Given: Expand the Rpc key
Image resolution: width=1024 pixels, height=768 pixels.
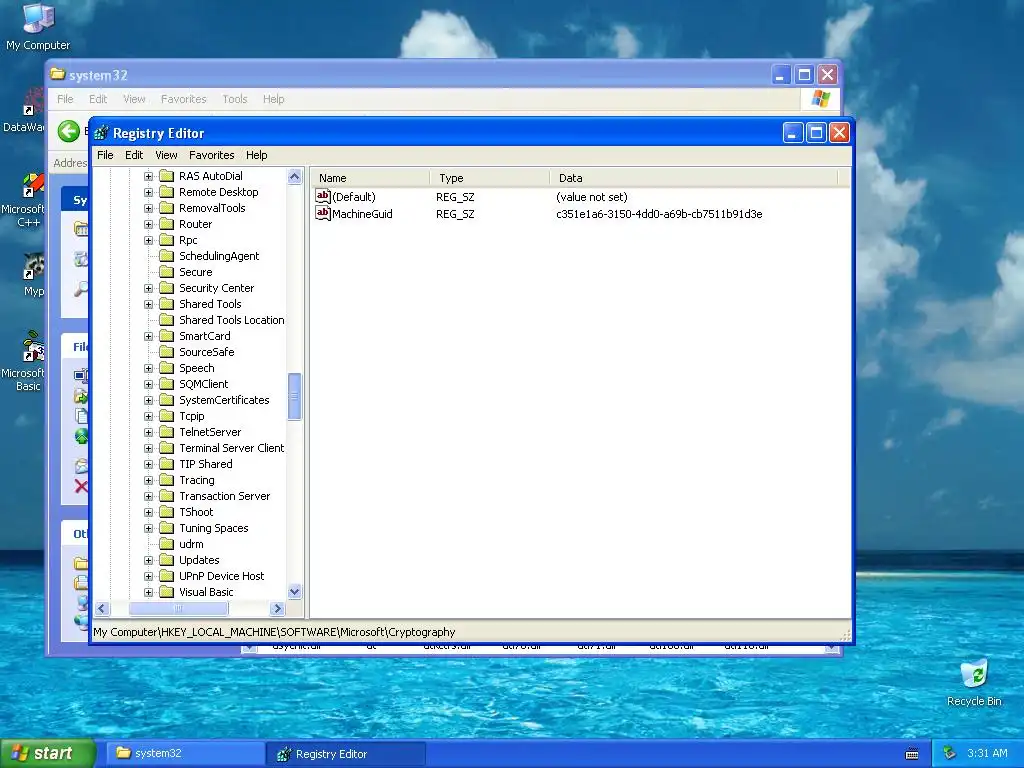Looking at the screenshot, I should point(148,240).
